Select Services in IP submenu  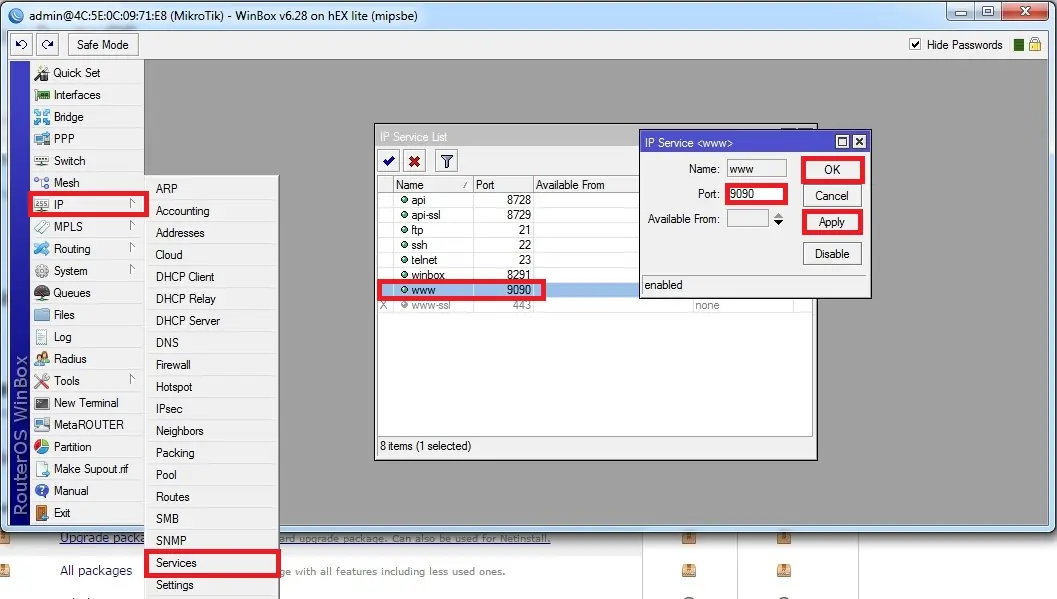click(212, 563)
